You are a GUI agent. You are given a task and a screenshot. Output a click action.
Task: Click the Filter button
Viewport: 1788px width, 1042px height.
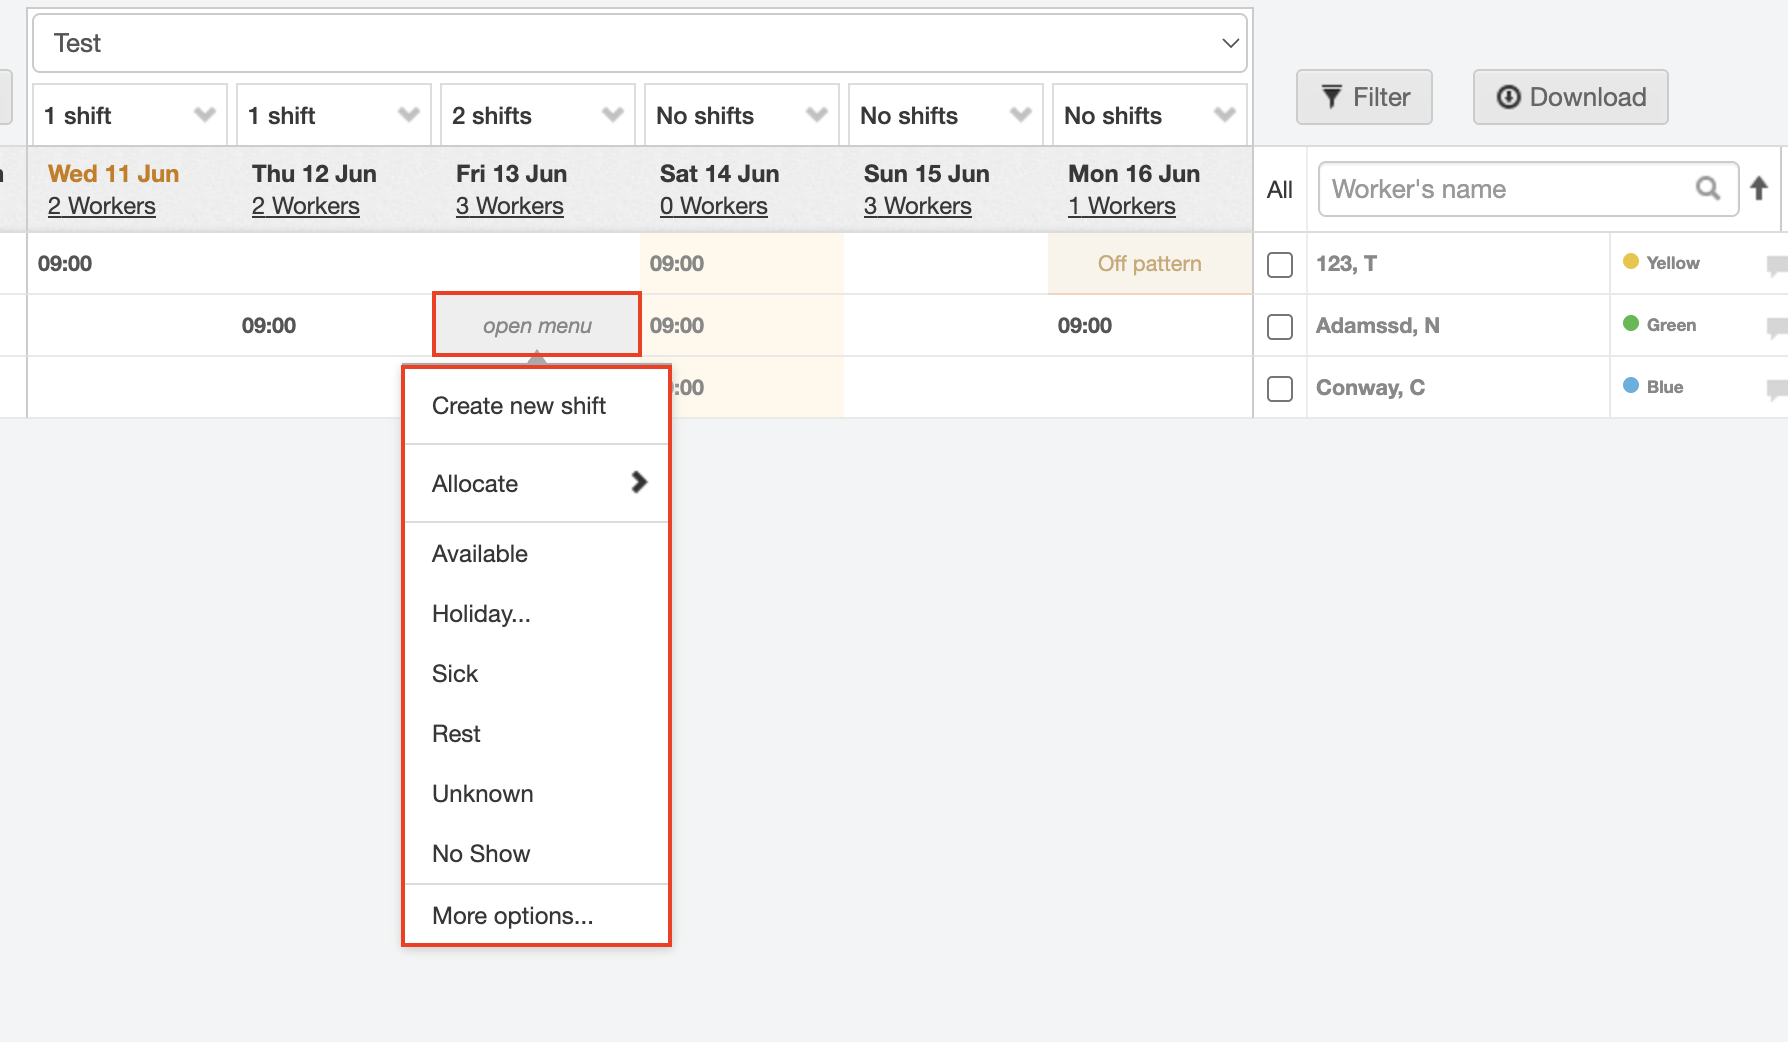[1364, 97]
